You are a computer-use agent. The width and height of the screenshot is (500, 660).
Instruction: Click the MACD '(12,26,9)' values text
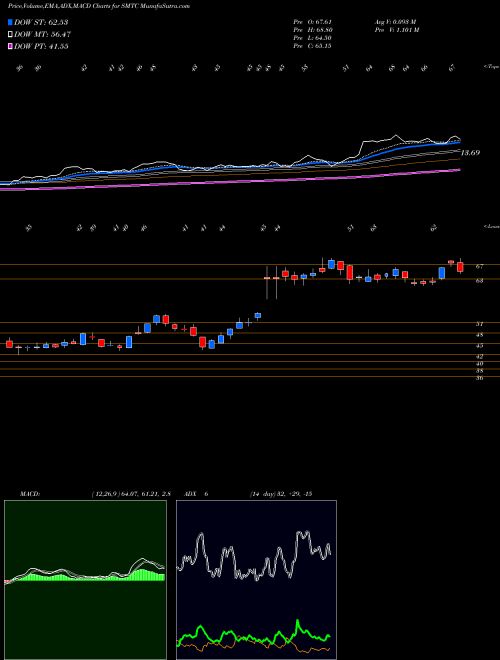(x=131, y=494)
